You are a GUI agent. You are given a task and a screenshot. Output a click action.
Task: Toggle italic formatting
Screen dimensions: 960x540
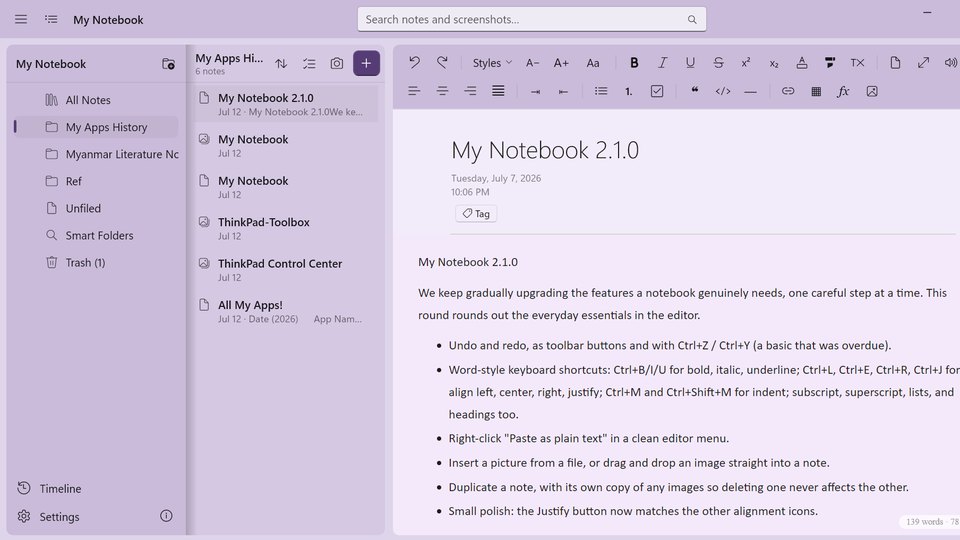point(662,62)
